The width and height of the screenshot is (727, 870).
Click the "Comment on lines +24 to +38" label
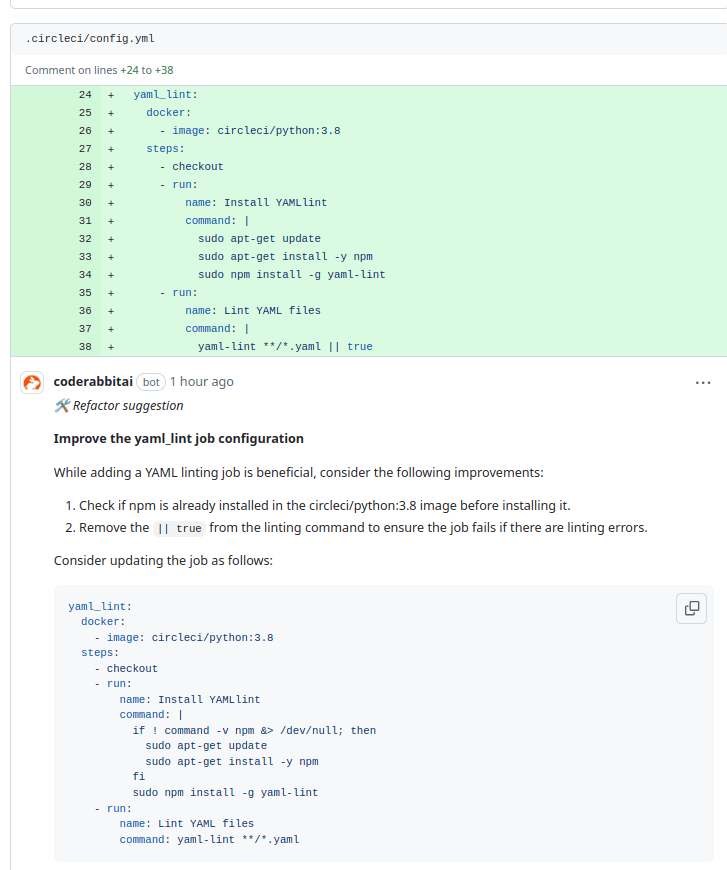[99, 70]
